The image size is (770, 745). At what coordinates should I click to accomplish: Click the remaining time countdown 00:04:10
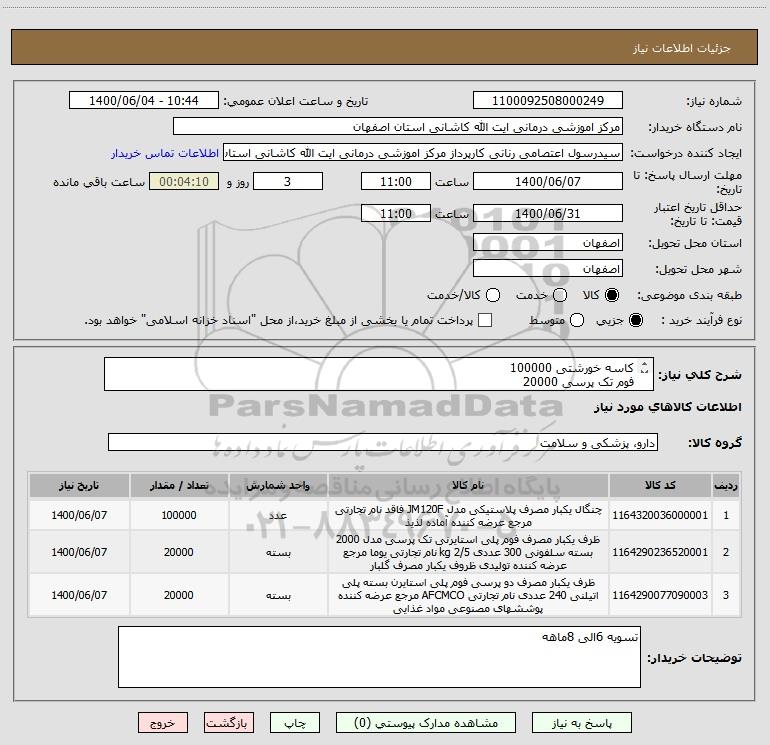(184, 181)
